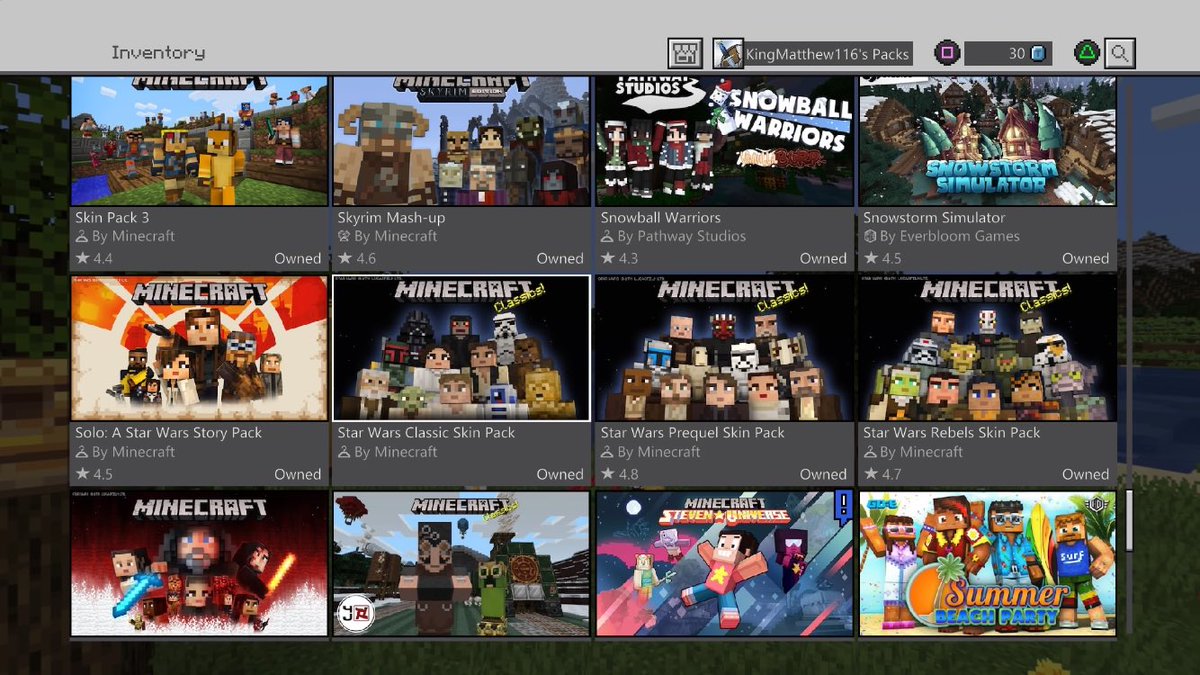
Task: Open the red lightsaber Star Wars pack thumbnail
Action: [199, 563]
